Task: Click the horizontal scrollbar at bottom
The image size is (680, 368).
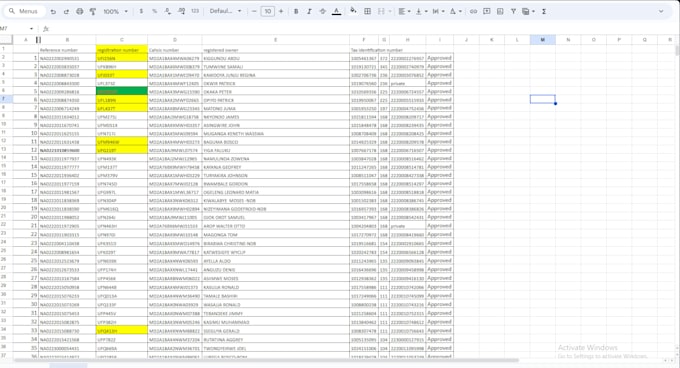Action: (x=267, y=360)
